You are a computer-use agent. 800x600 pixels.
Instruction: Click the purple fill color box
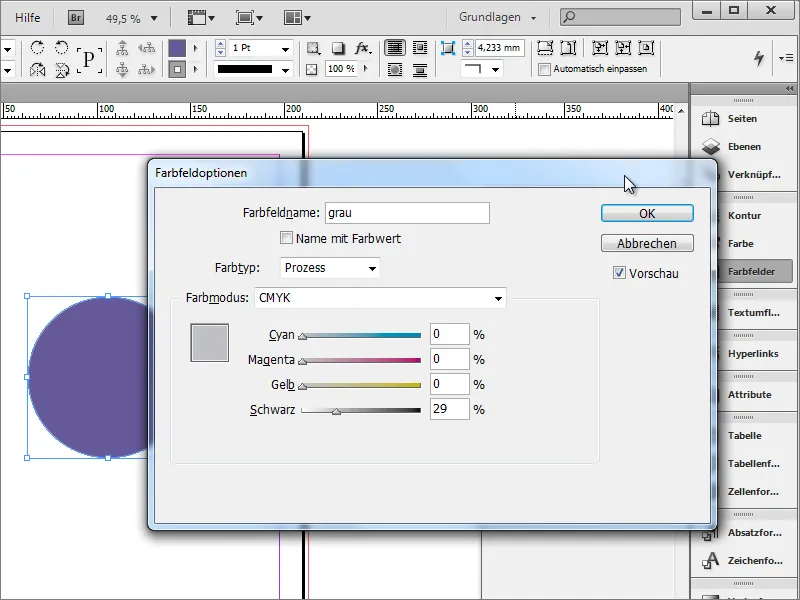pos(177,48)
